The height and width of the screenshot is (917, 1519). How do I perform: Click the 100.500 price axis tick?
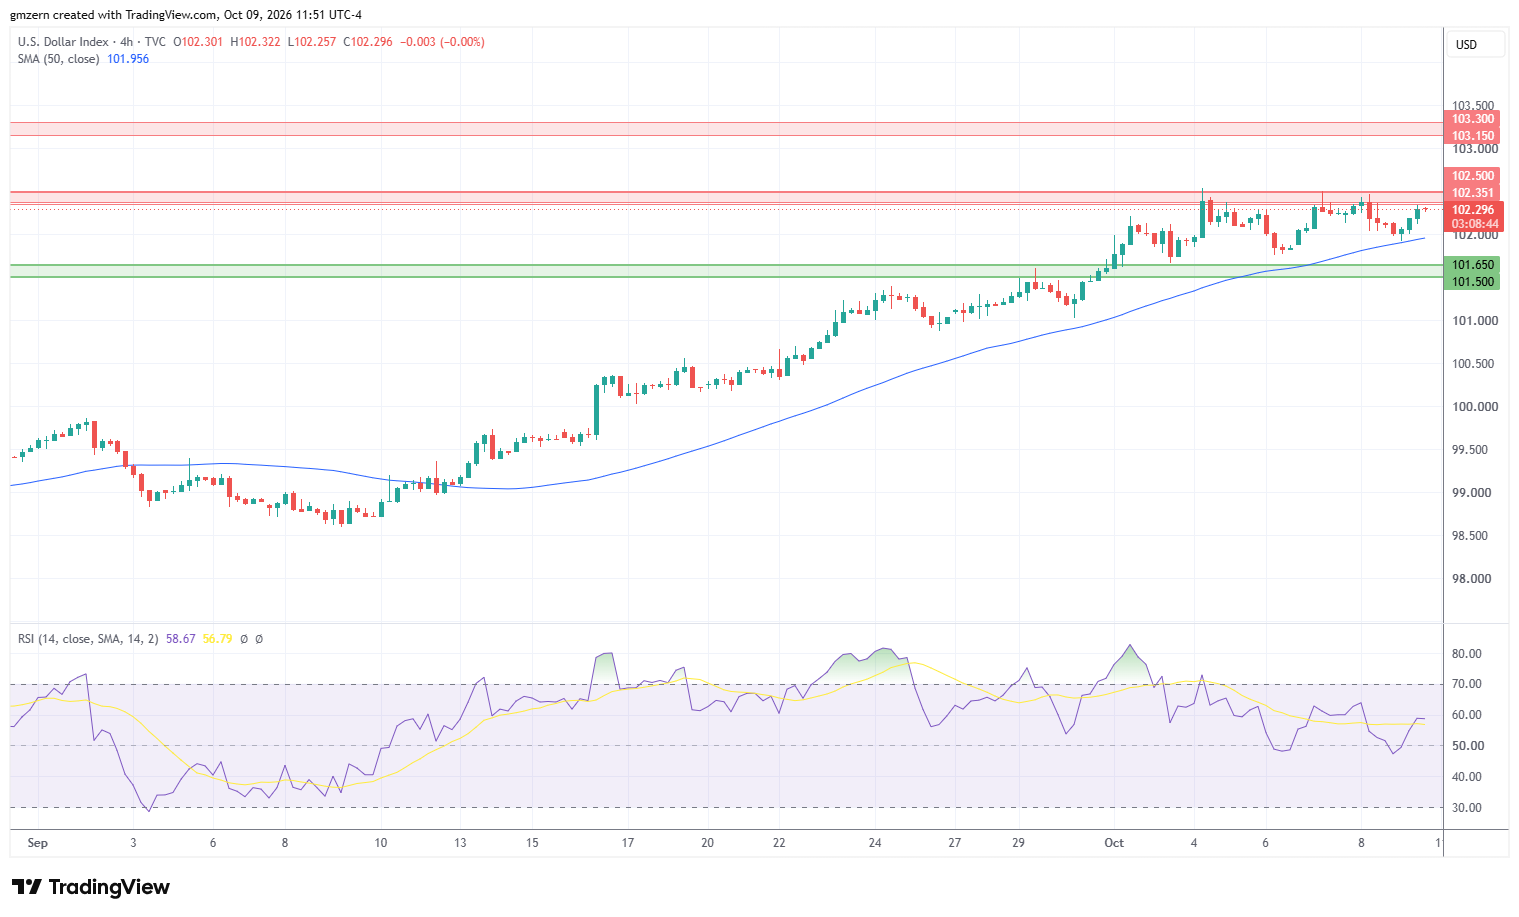pos(1475,364)
